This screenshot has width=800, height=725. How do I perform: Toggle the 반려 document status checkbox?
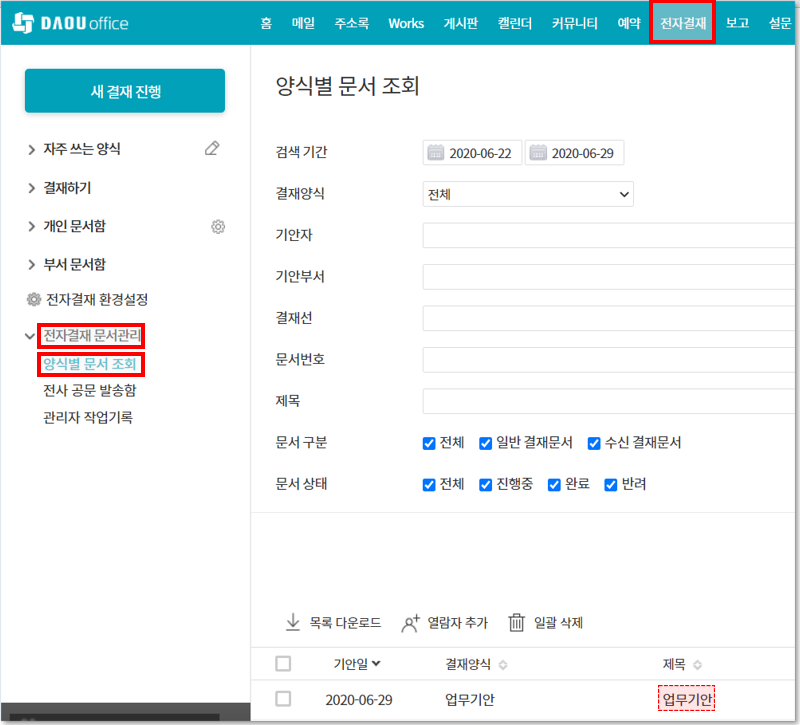pyautogui.click(x=611, y=485)
